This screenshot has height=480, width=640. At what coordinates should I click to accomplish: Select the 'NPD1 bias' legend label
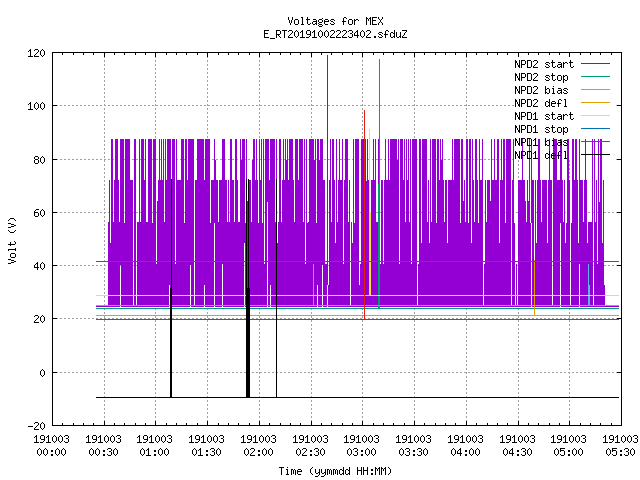[x=541, y=142]
